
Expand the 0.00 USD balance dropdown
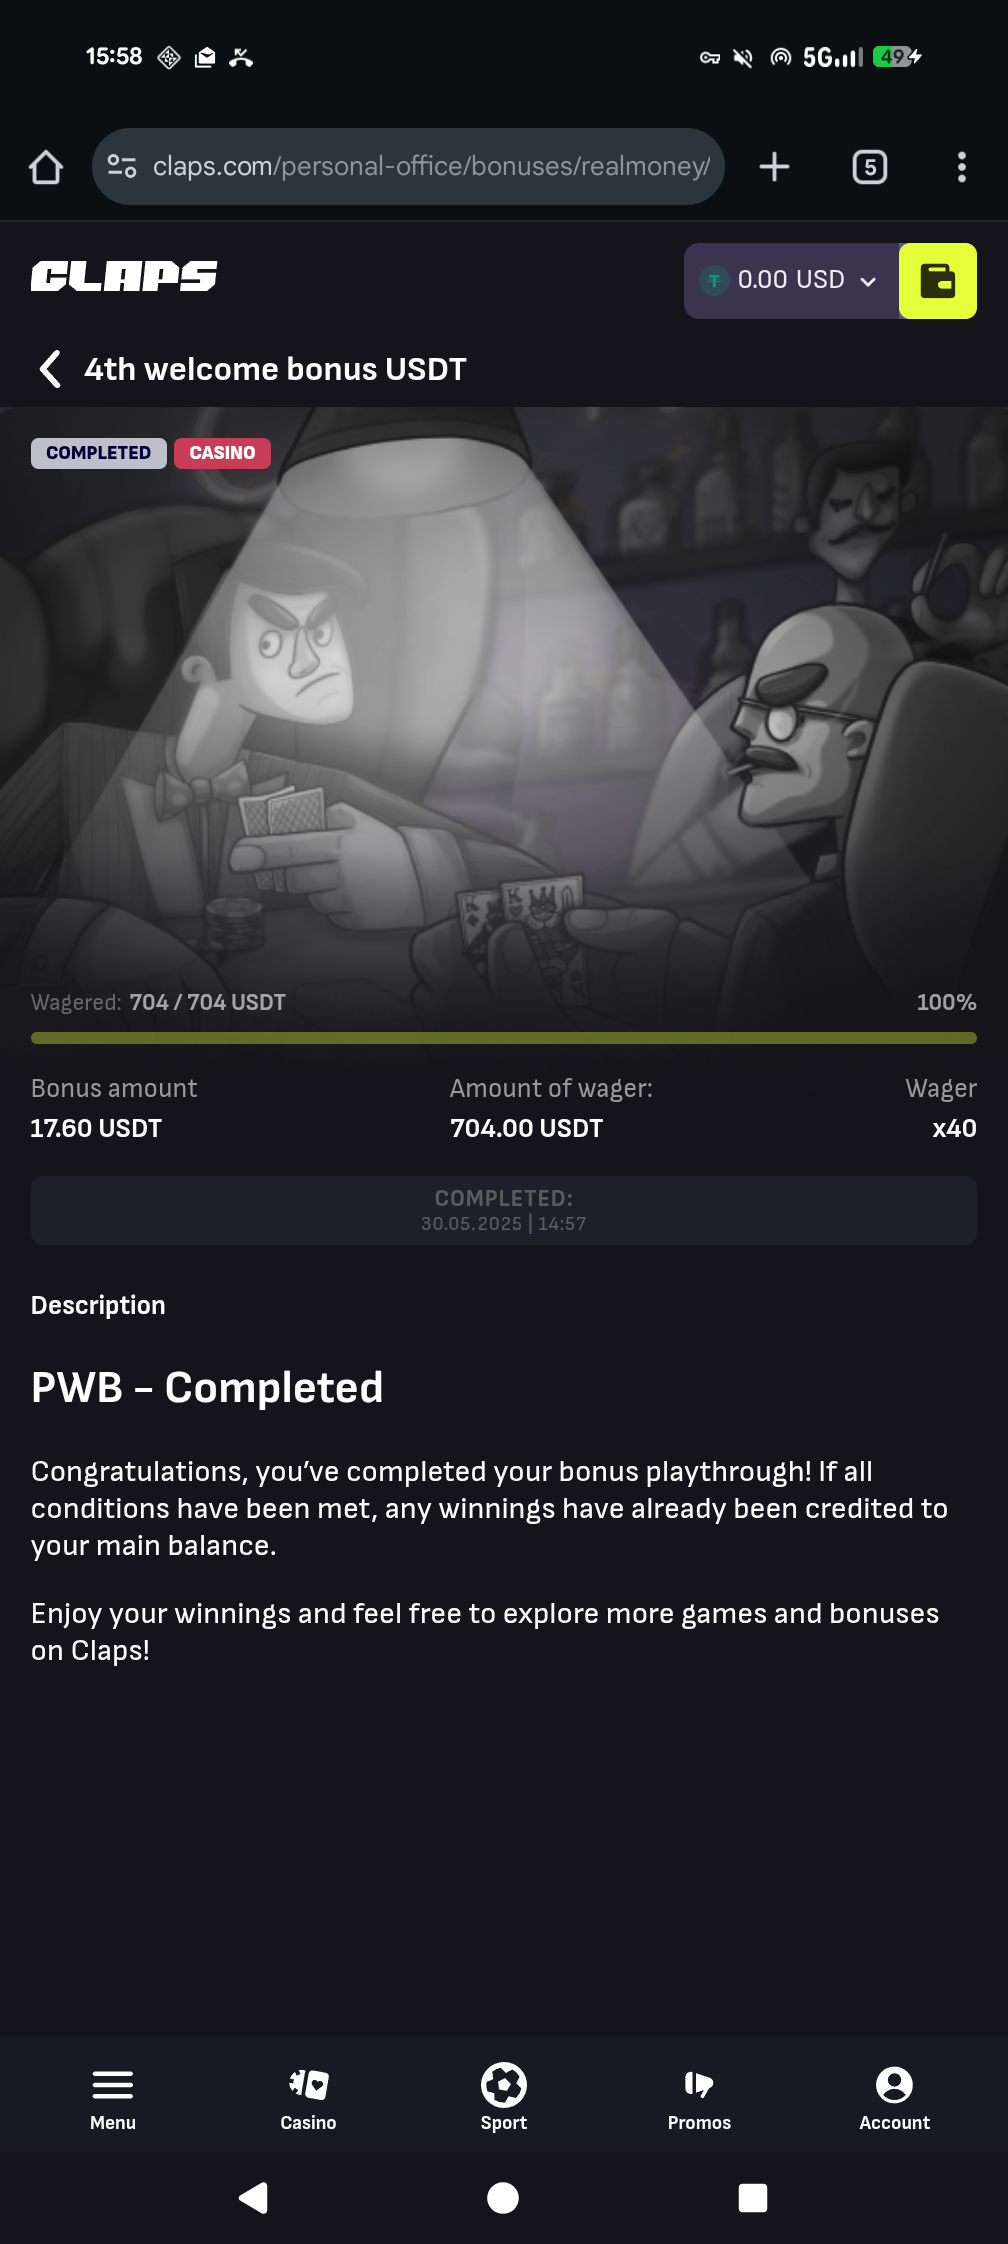click(790, 281)
